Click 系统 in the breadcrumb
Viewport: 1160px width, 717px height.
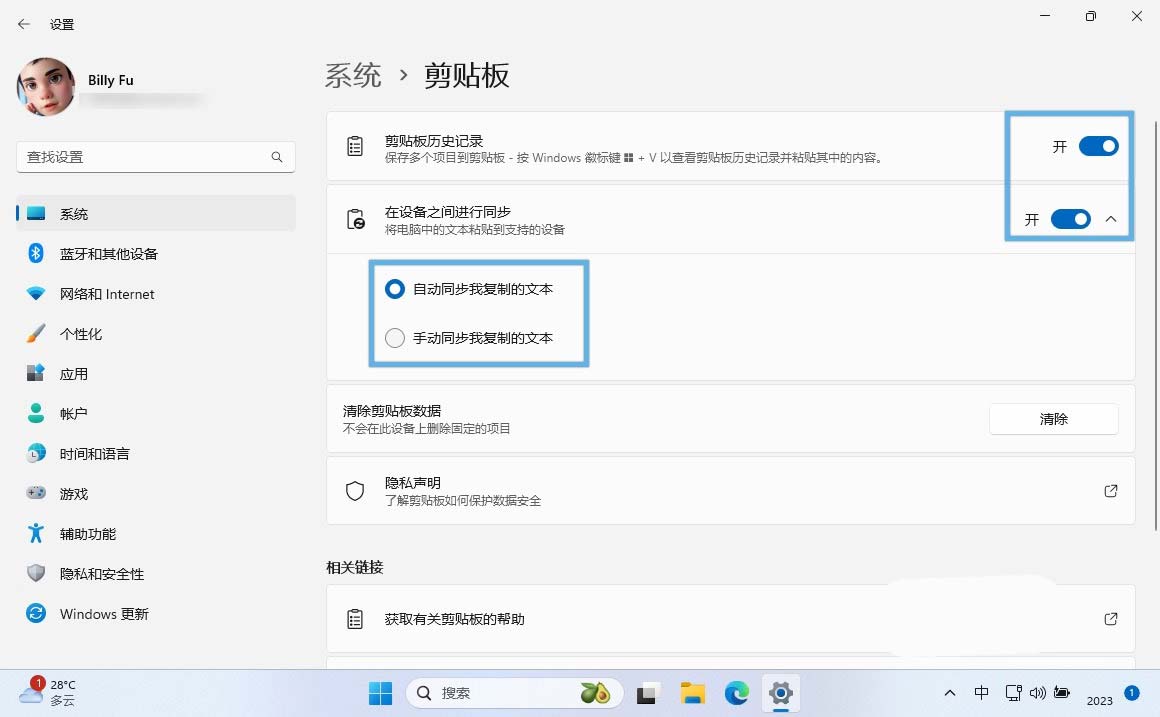pyautogui.click(x=353, y=75)
